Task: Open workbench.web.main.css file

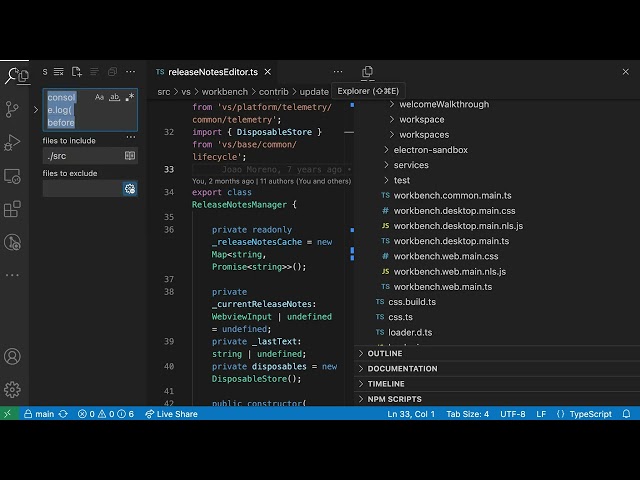Action: pos(446,256)
